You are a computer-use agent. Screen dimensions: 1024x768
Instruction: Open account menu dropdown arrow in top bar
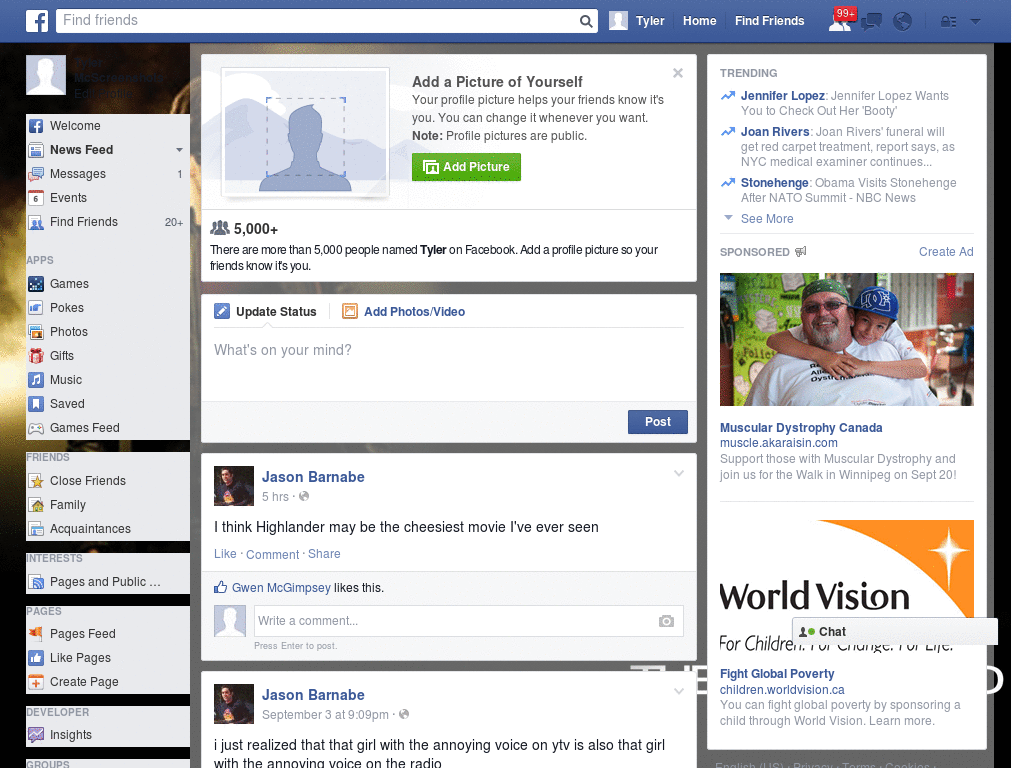tap(976, 21)
